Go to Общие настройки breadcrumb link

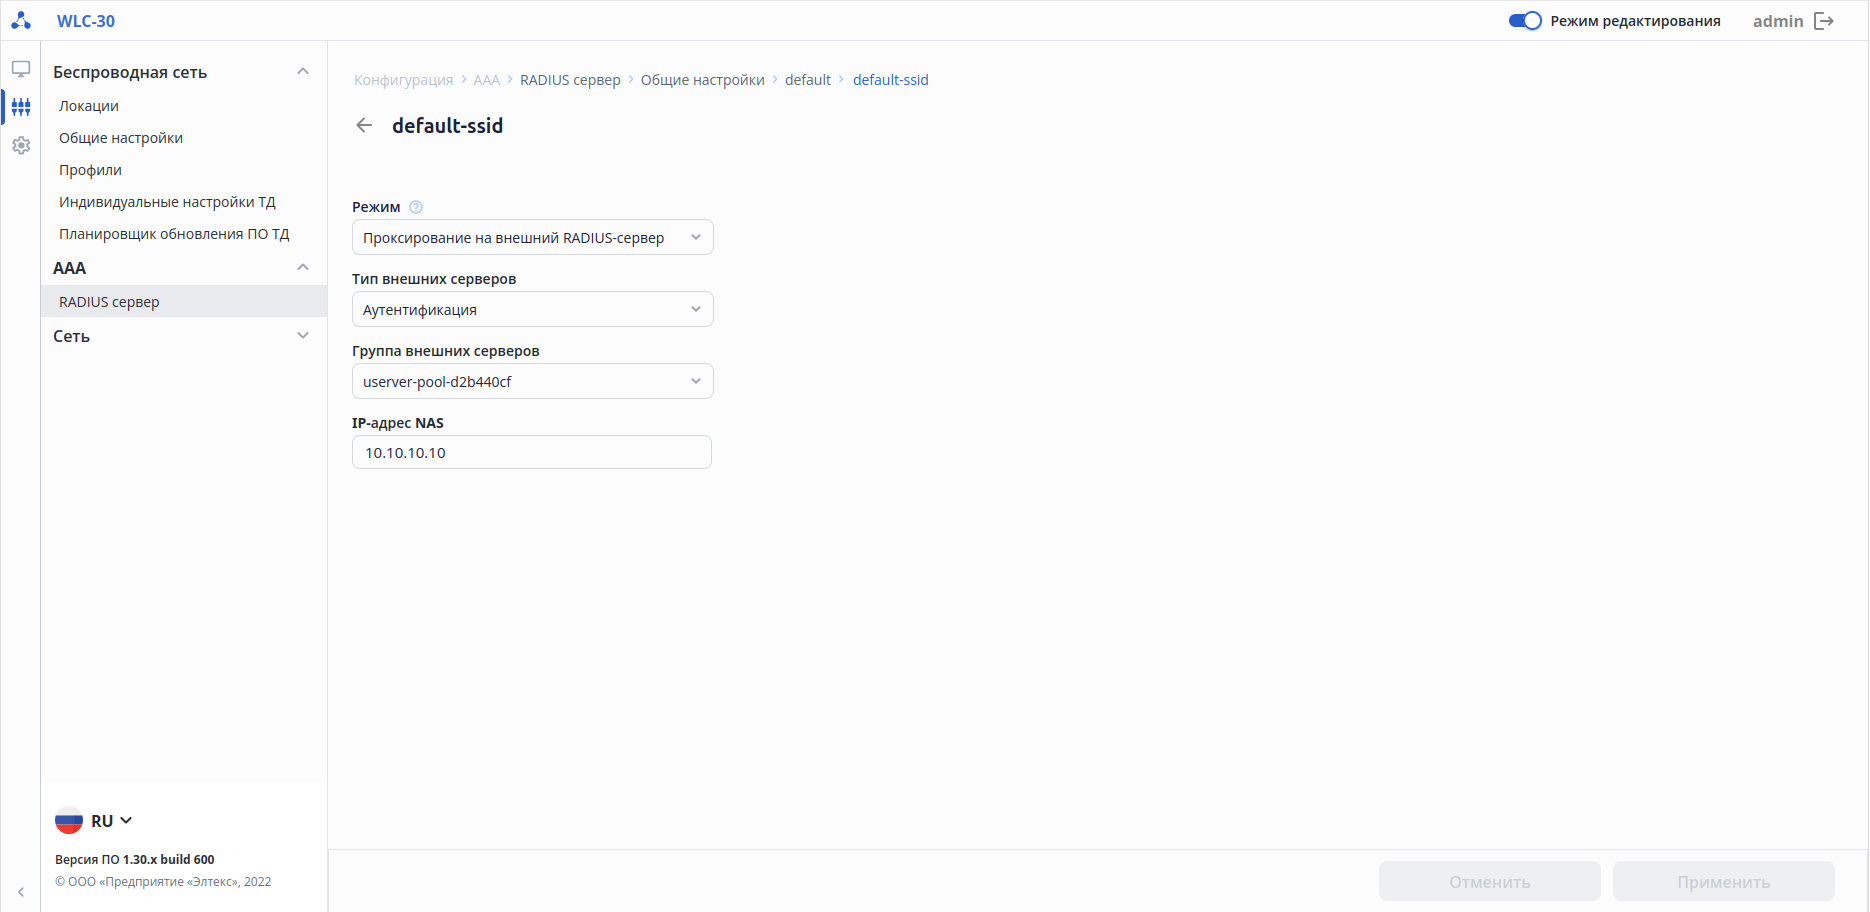[x=702, y=80]
